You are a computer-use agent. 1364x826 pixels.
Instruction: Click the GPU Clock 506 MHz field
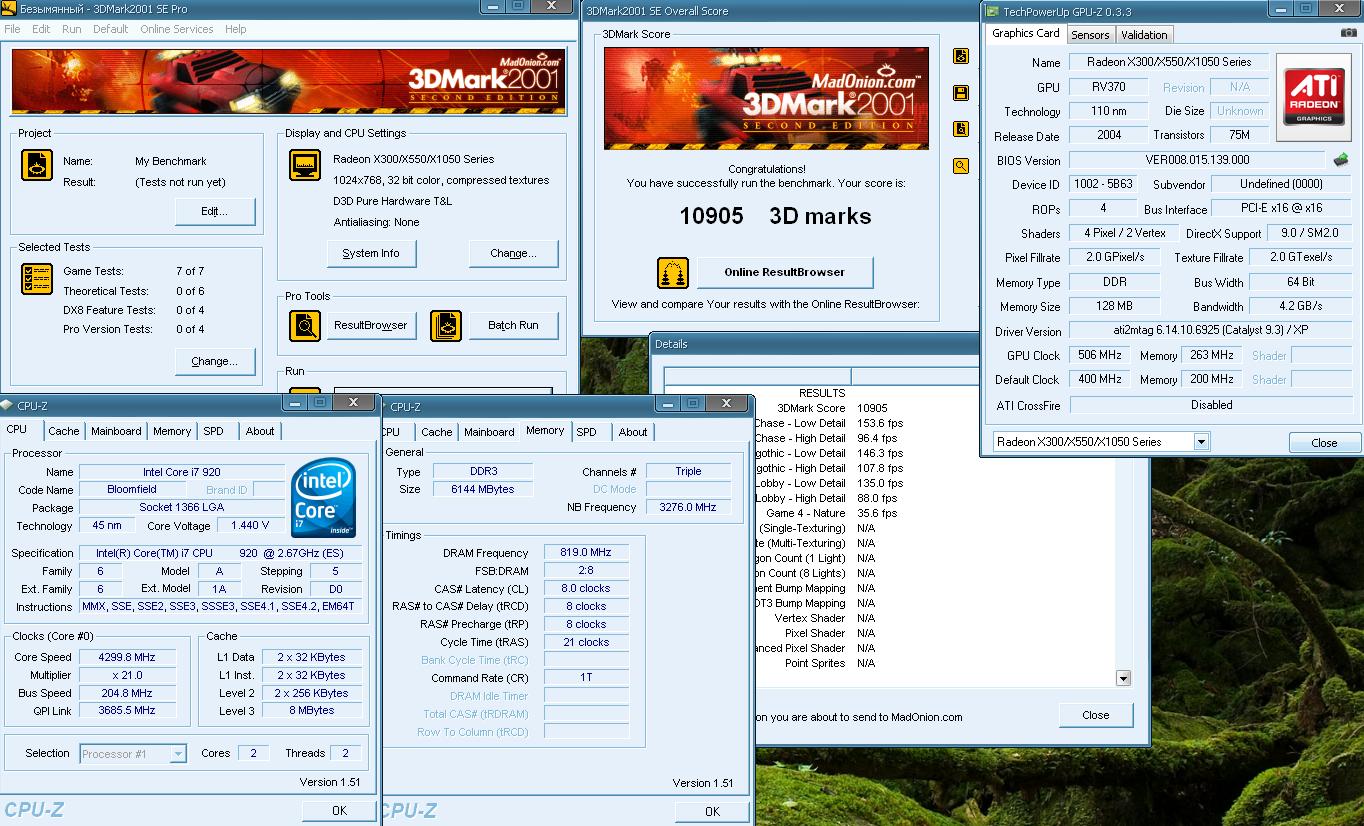point(1100,355)
